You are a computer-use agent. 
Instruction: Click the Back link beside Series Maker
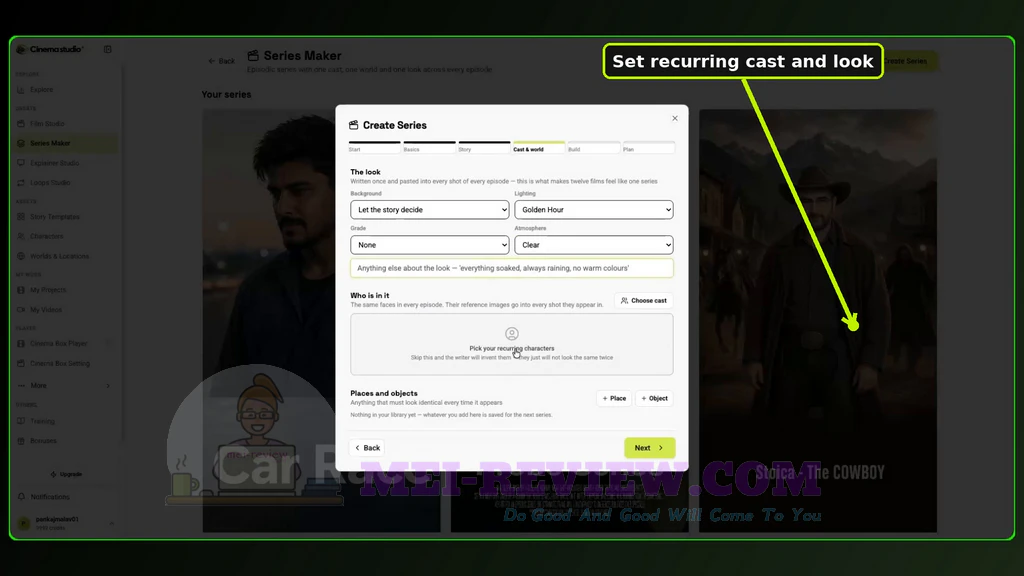click(221, 61)
